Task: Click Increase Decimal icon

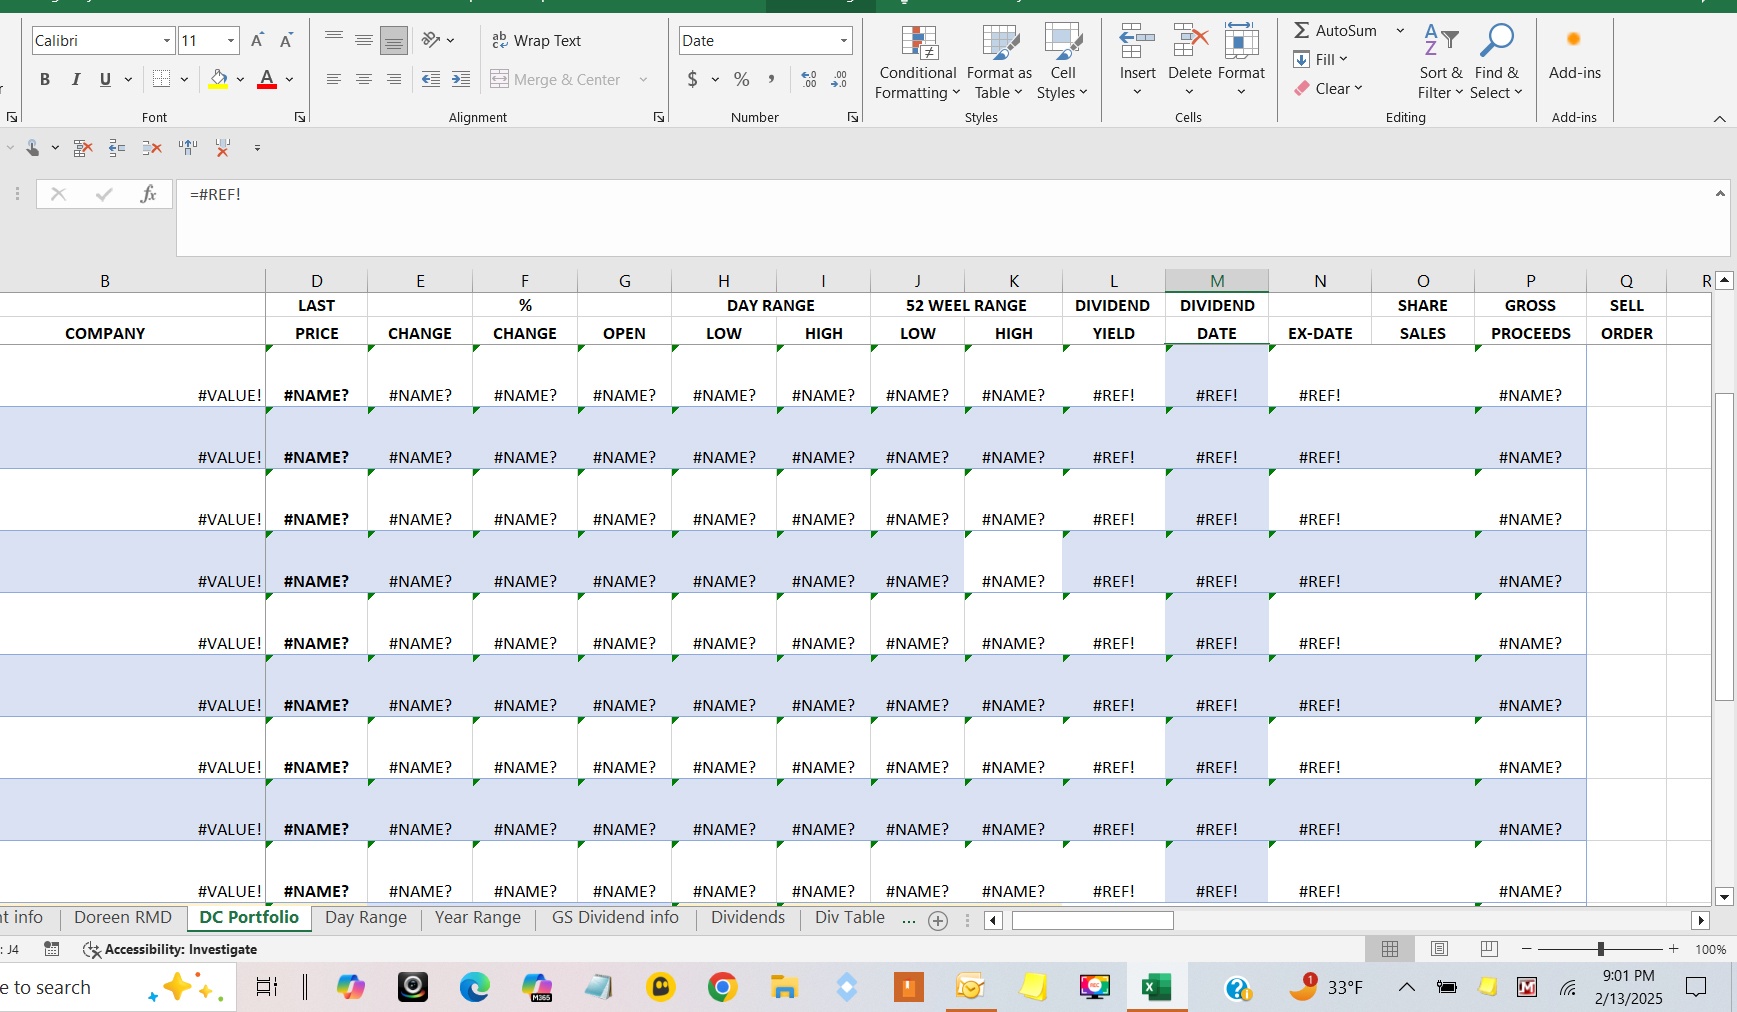Action: tap(809, 80)
